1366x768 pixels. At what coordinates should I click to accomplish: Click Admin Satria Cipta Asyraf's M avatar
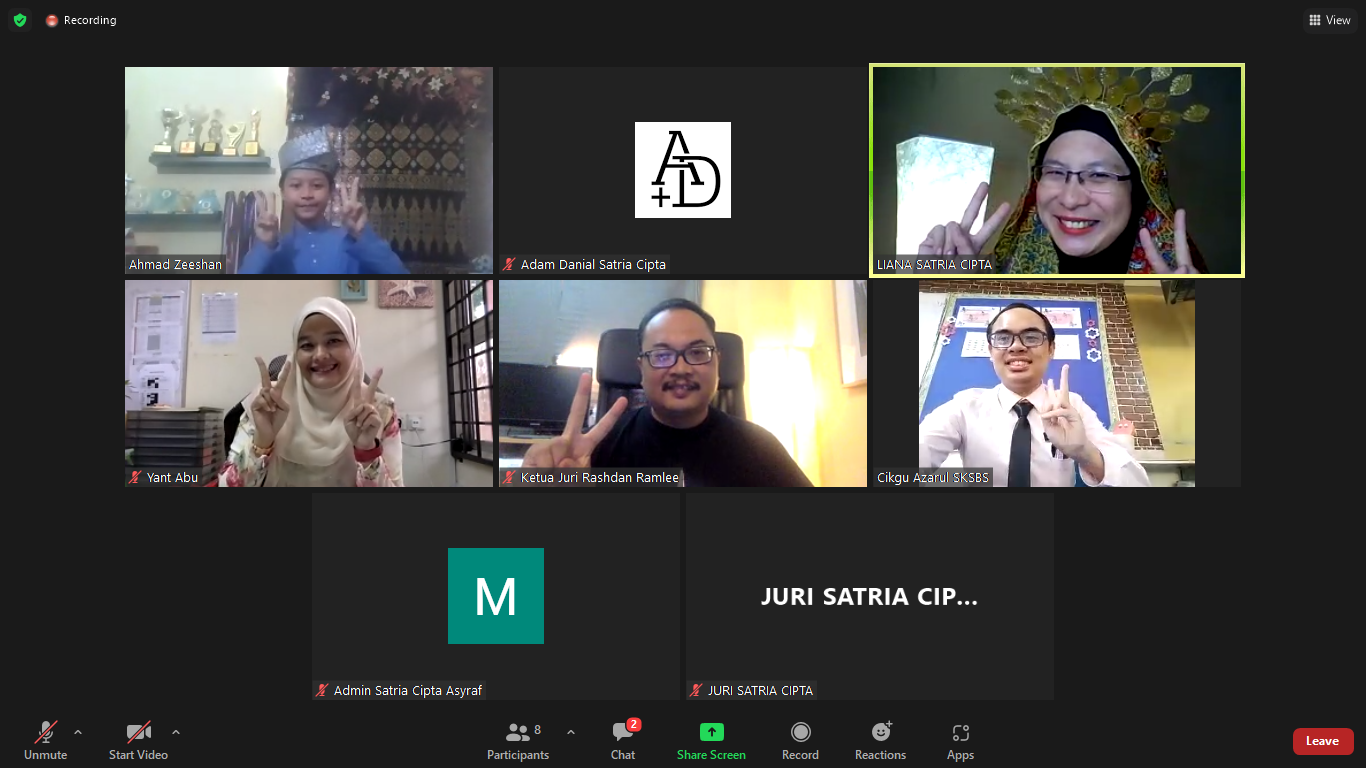click(x=496, y=596)
